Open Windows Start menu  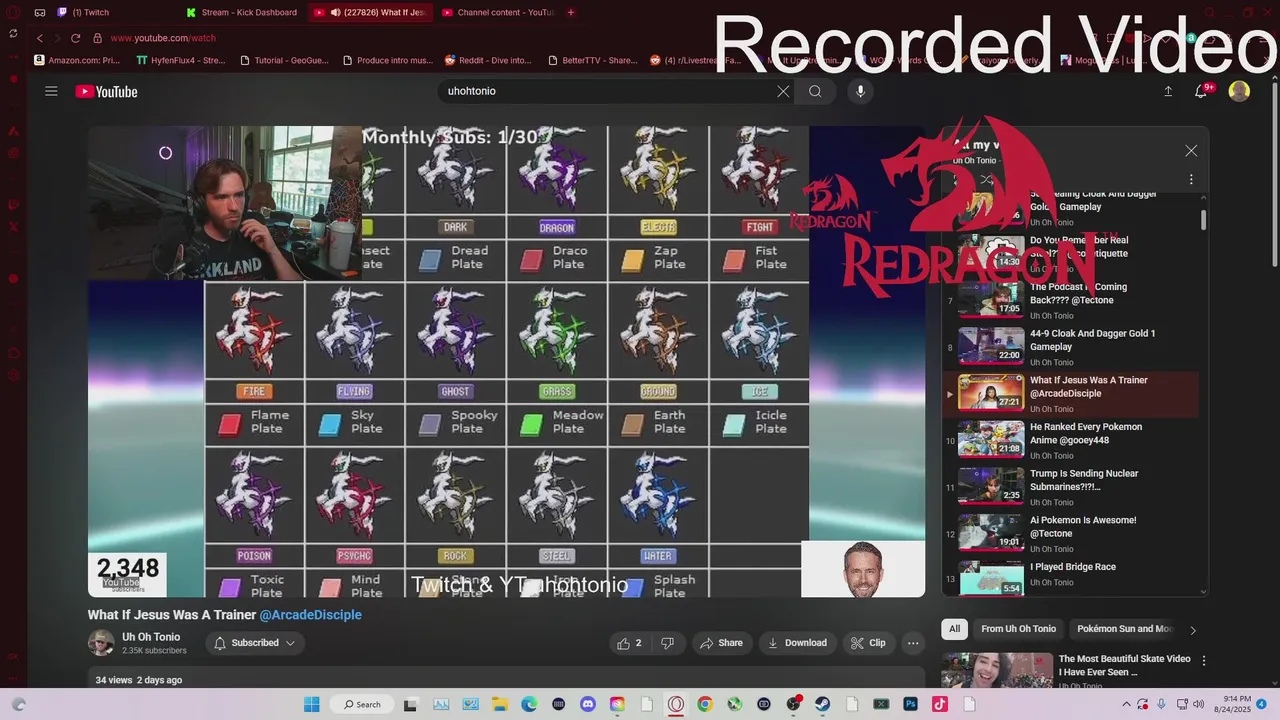(x=311, y=704)
